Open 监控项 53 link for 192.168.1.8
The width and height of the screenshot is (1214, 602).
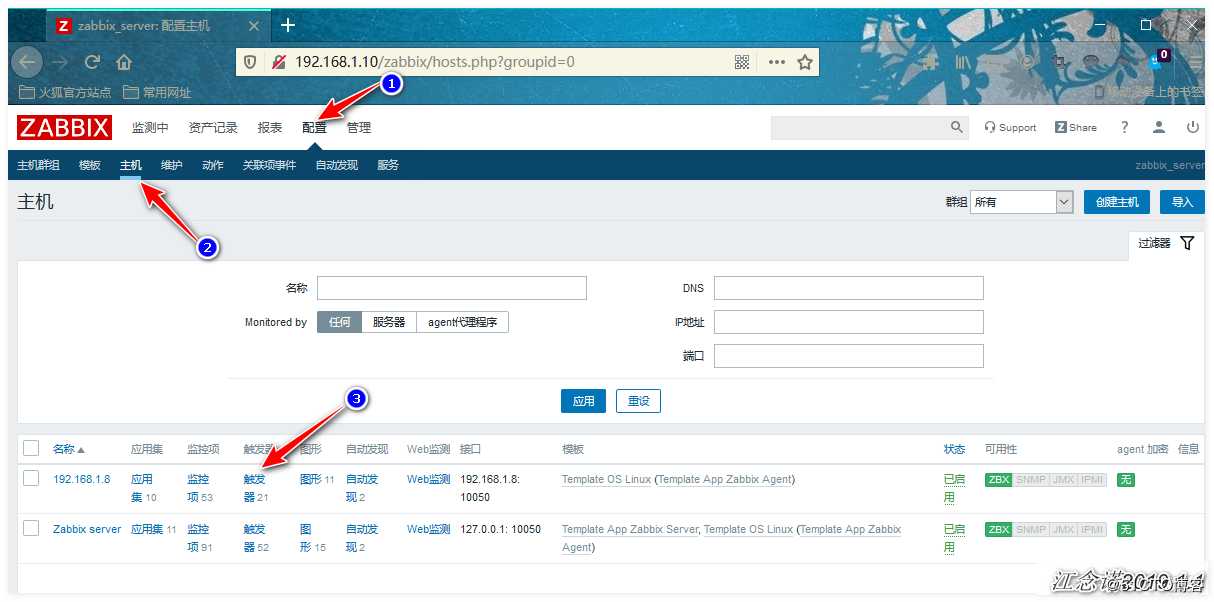[199, 488]
